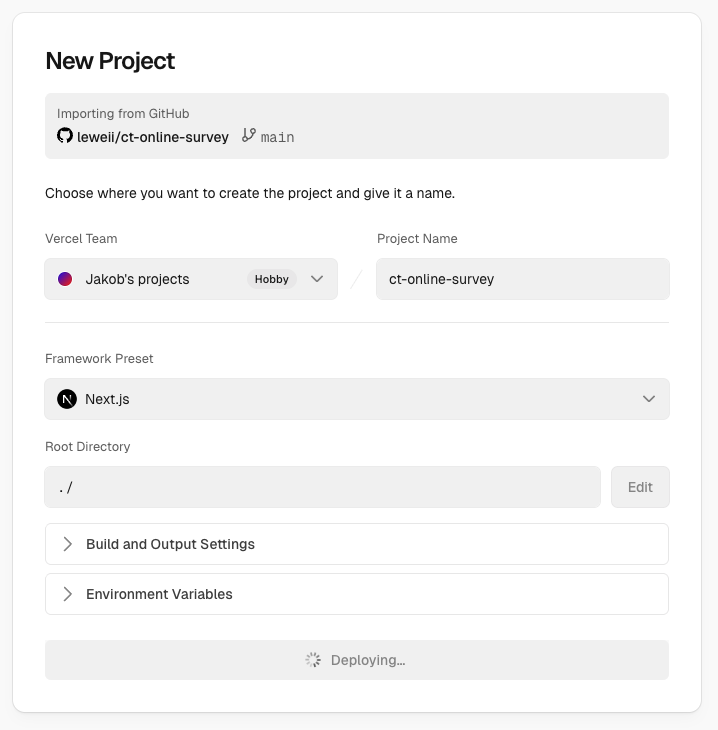Click the Root Directory field
This screenshot has height=730, width=718.
322,487
